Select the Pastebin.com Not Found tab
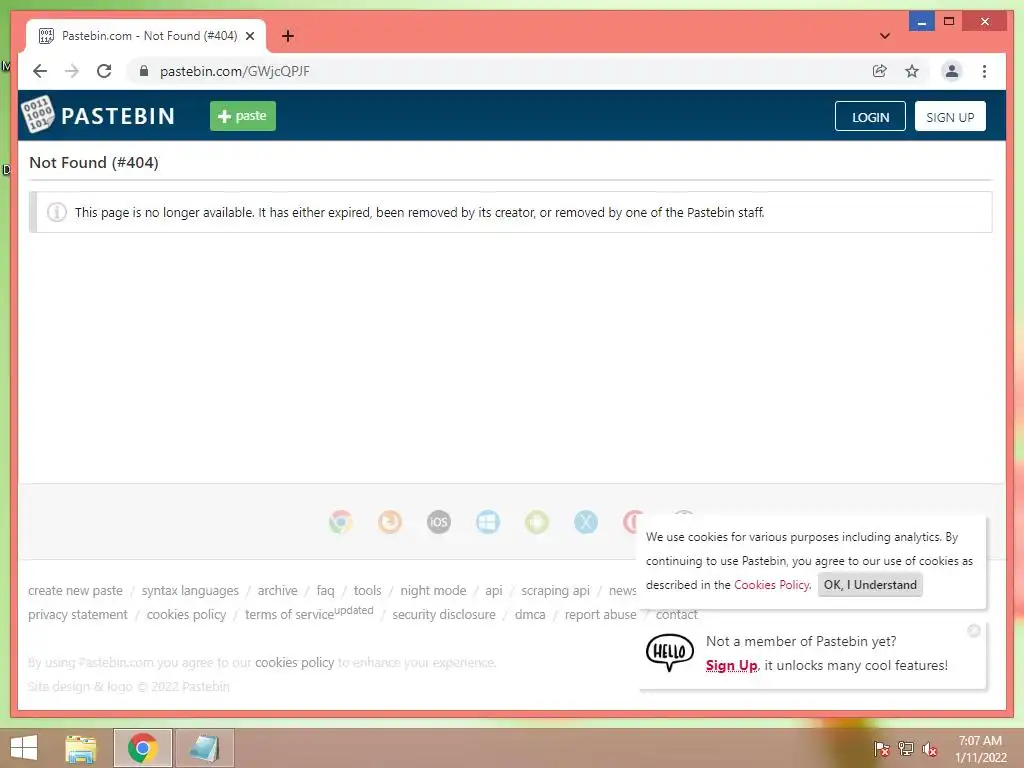The height and width of the screenshot is (768, 1024). 146,36
